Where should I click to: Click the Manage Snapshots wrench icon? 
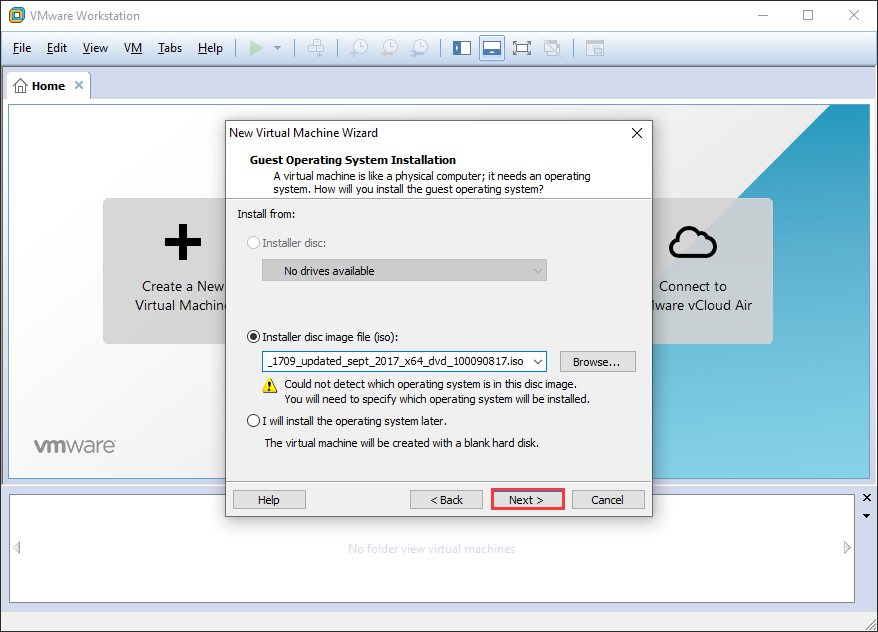(419, 48)
